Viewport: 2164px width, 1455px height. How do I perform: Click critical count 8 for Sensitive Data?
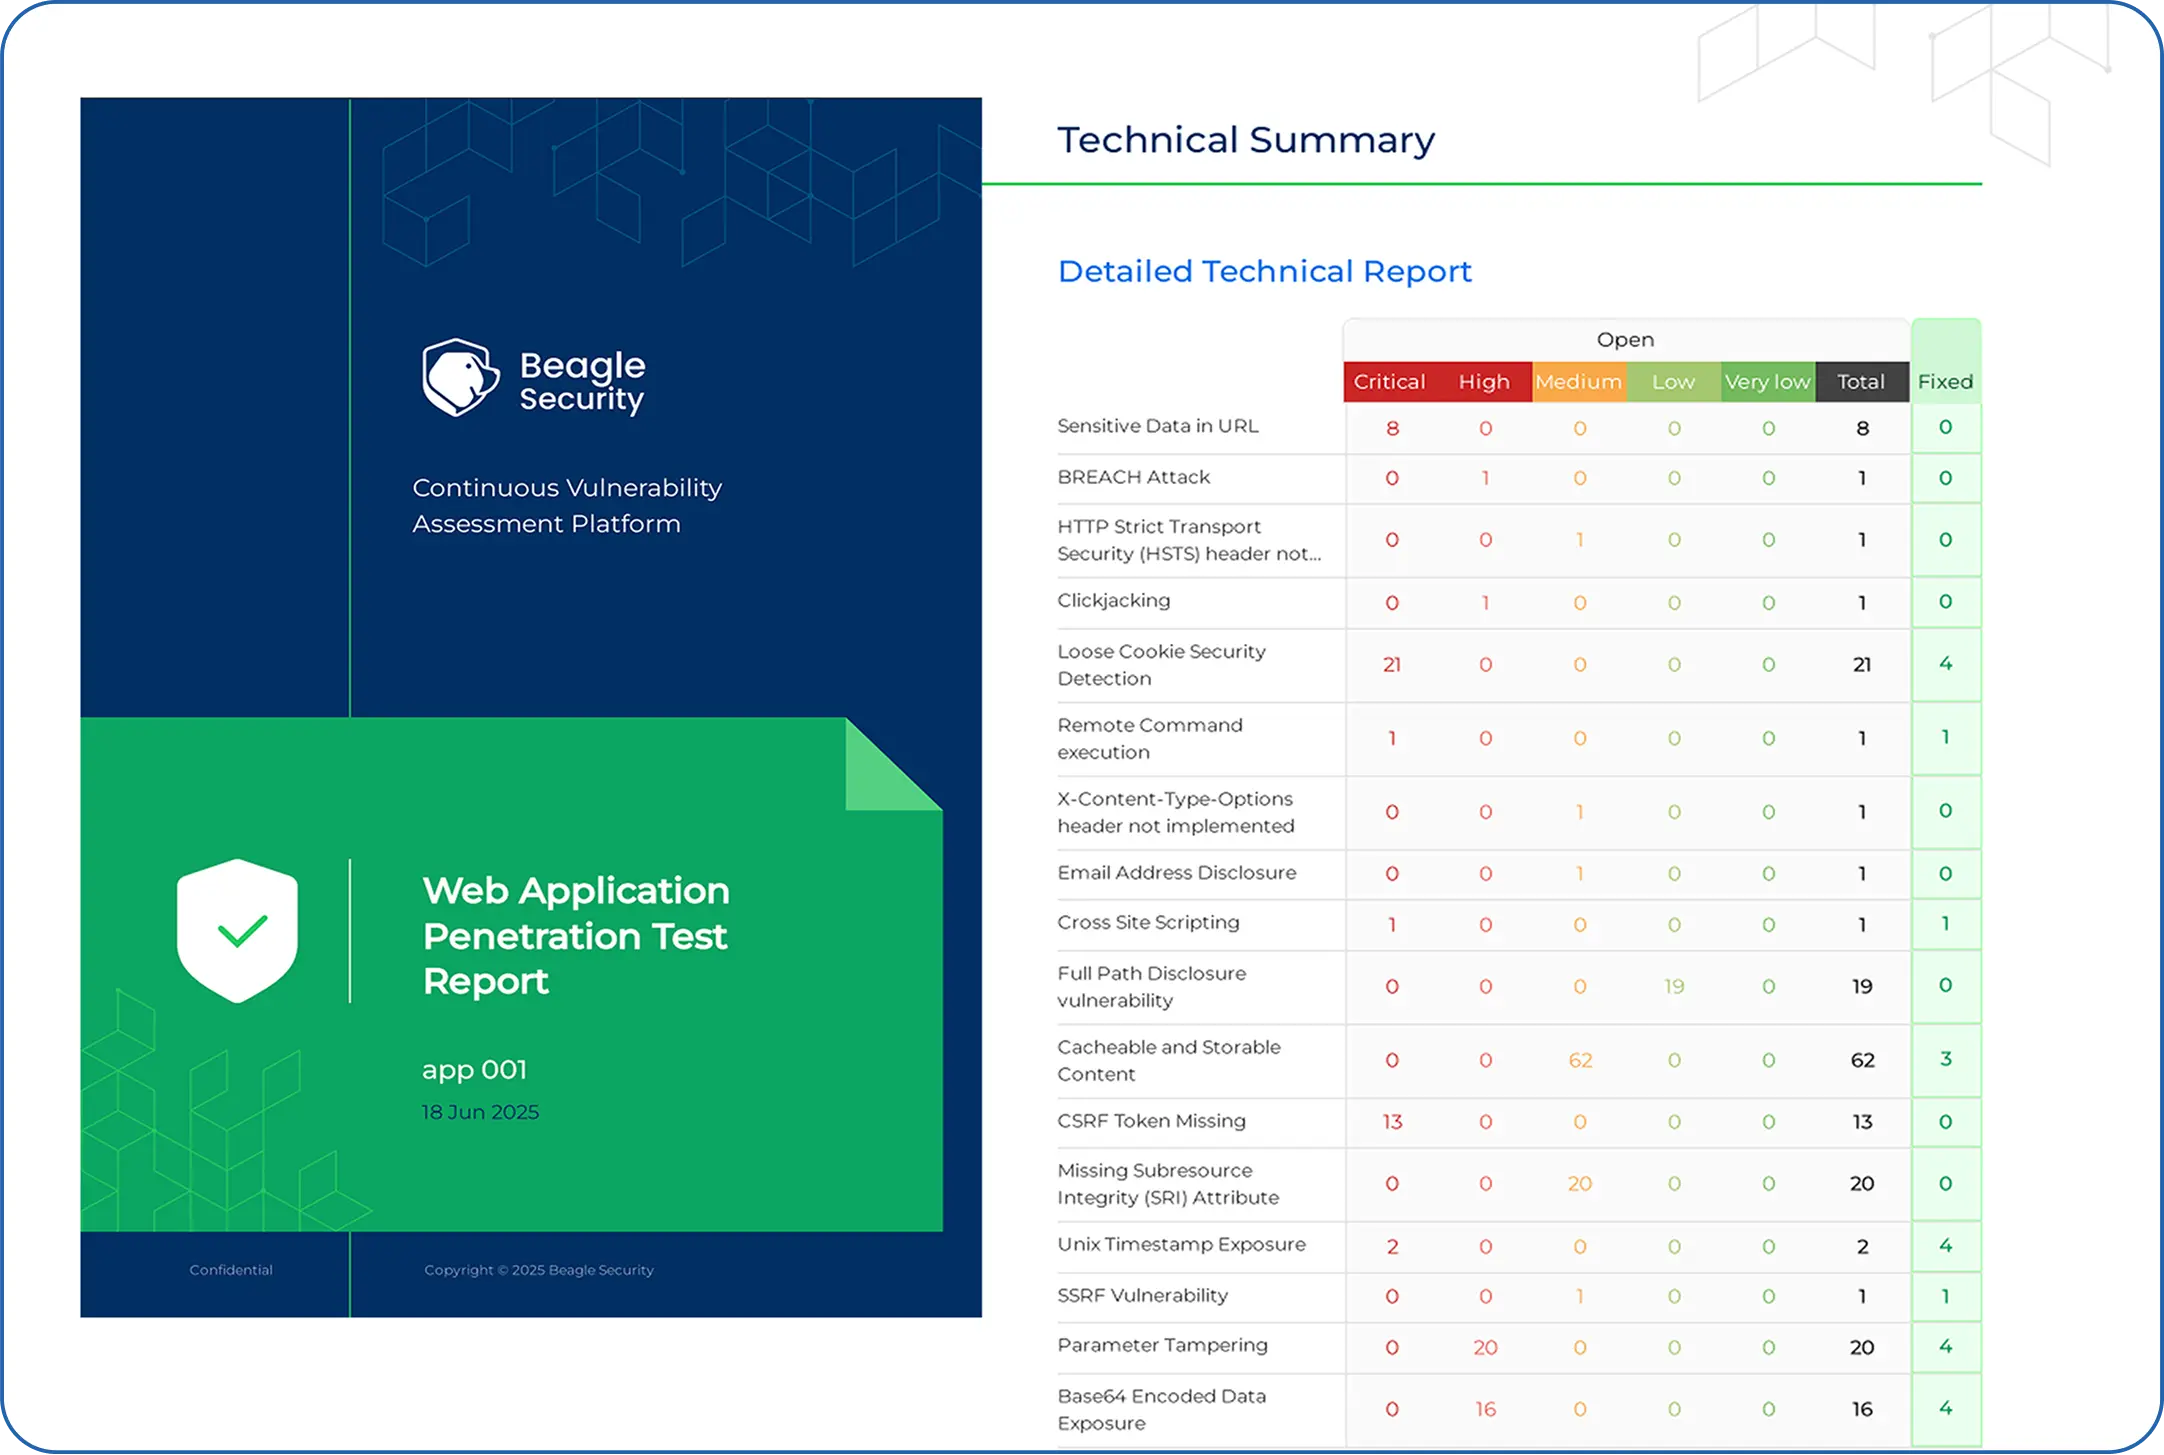pos(1392,429)
